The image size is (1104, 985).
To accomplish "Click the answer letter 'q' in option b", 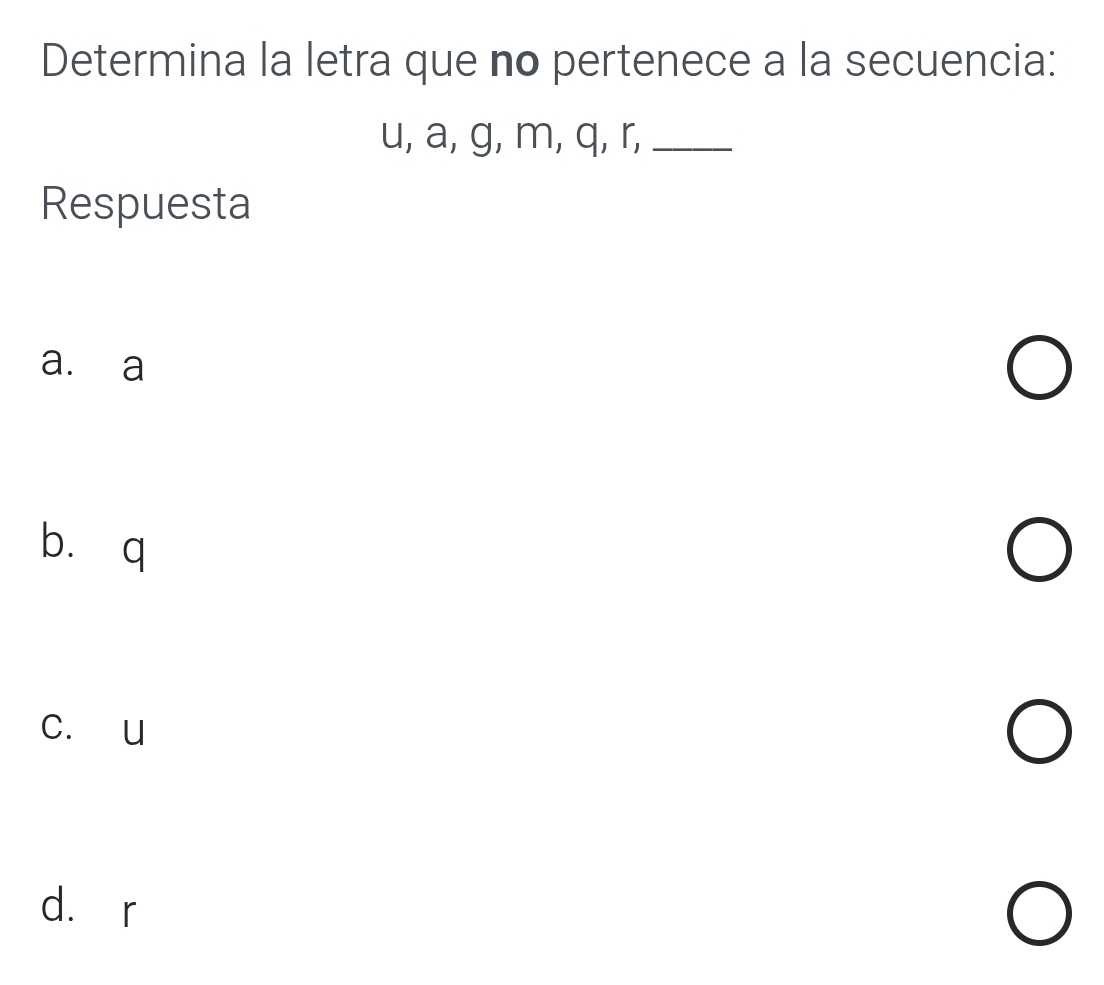I will point(133,550).
